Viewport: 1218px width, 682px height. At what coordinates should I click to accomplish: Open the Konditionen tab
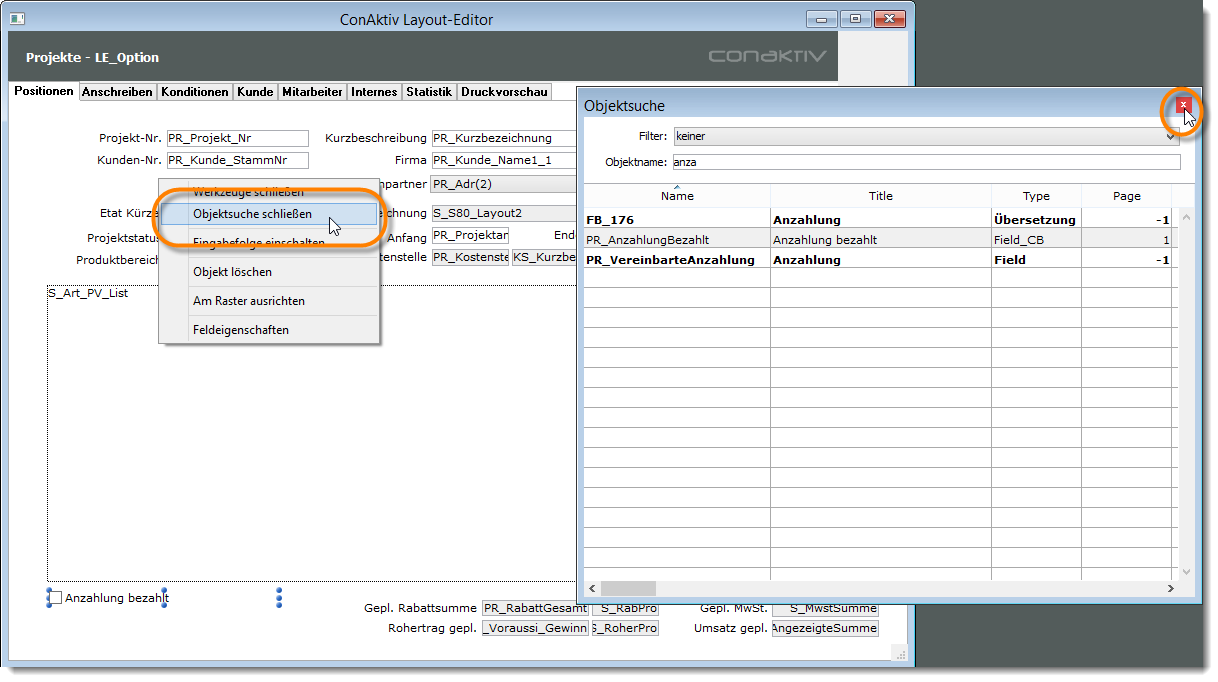click(195, 92)
